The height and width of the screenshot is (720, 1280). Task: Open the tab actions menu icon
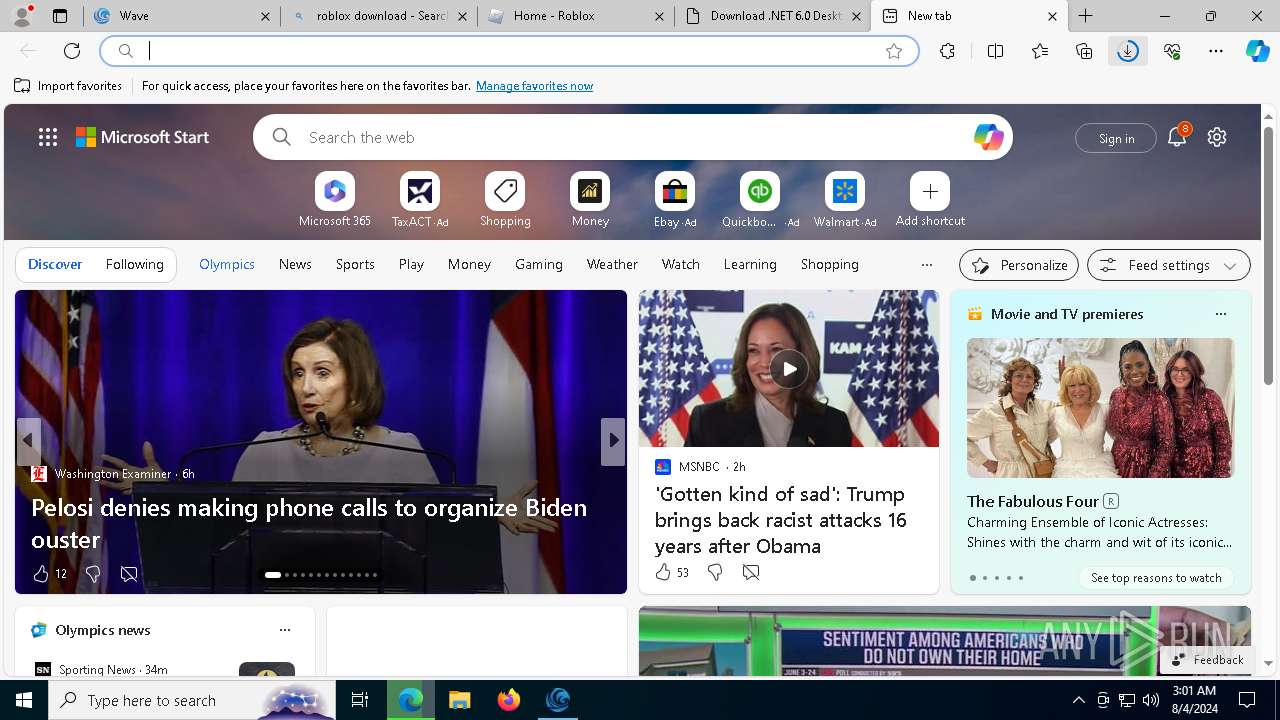pyautogui.click(x=60, y=16)
